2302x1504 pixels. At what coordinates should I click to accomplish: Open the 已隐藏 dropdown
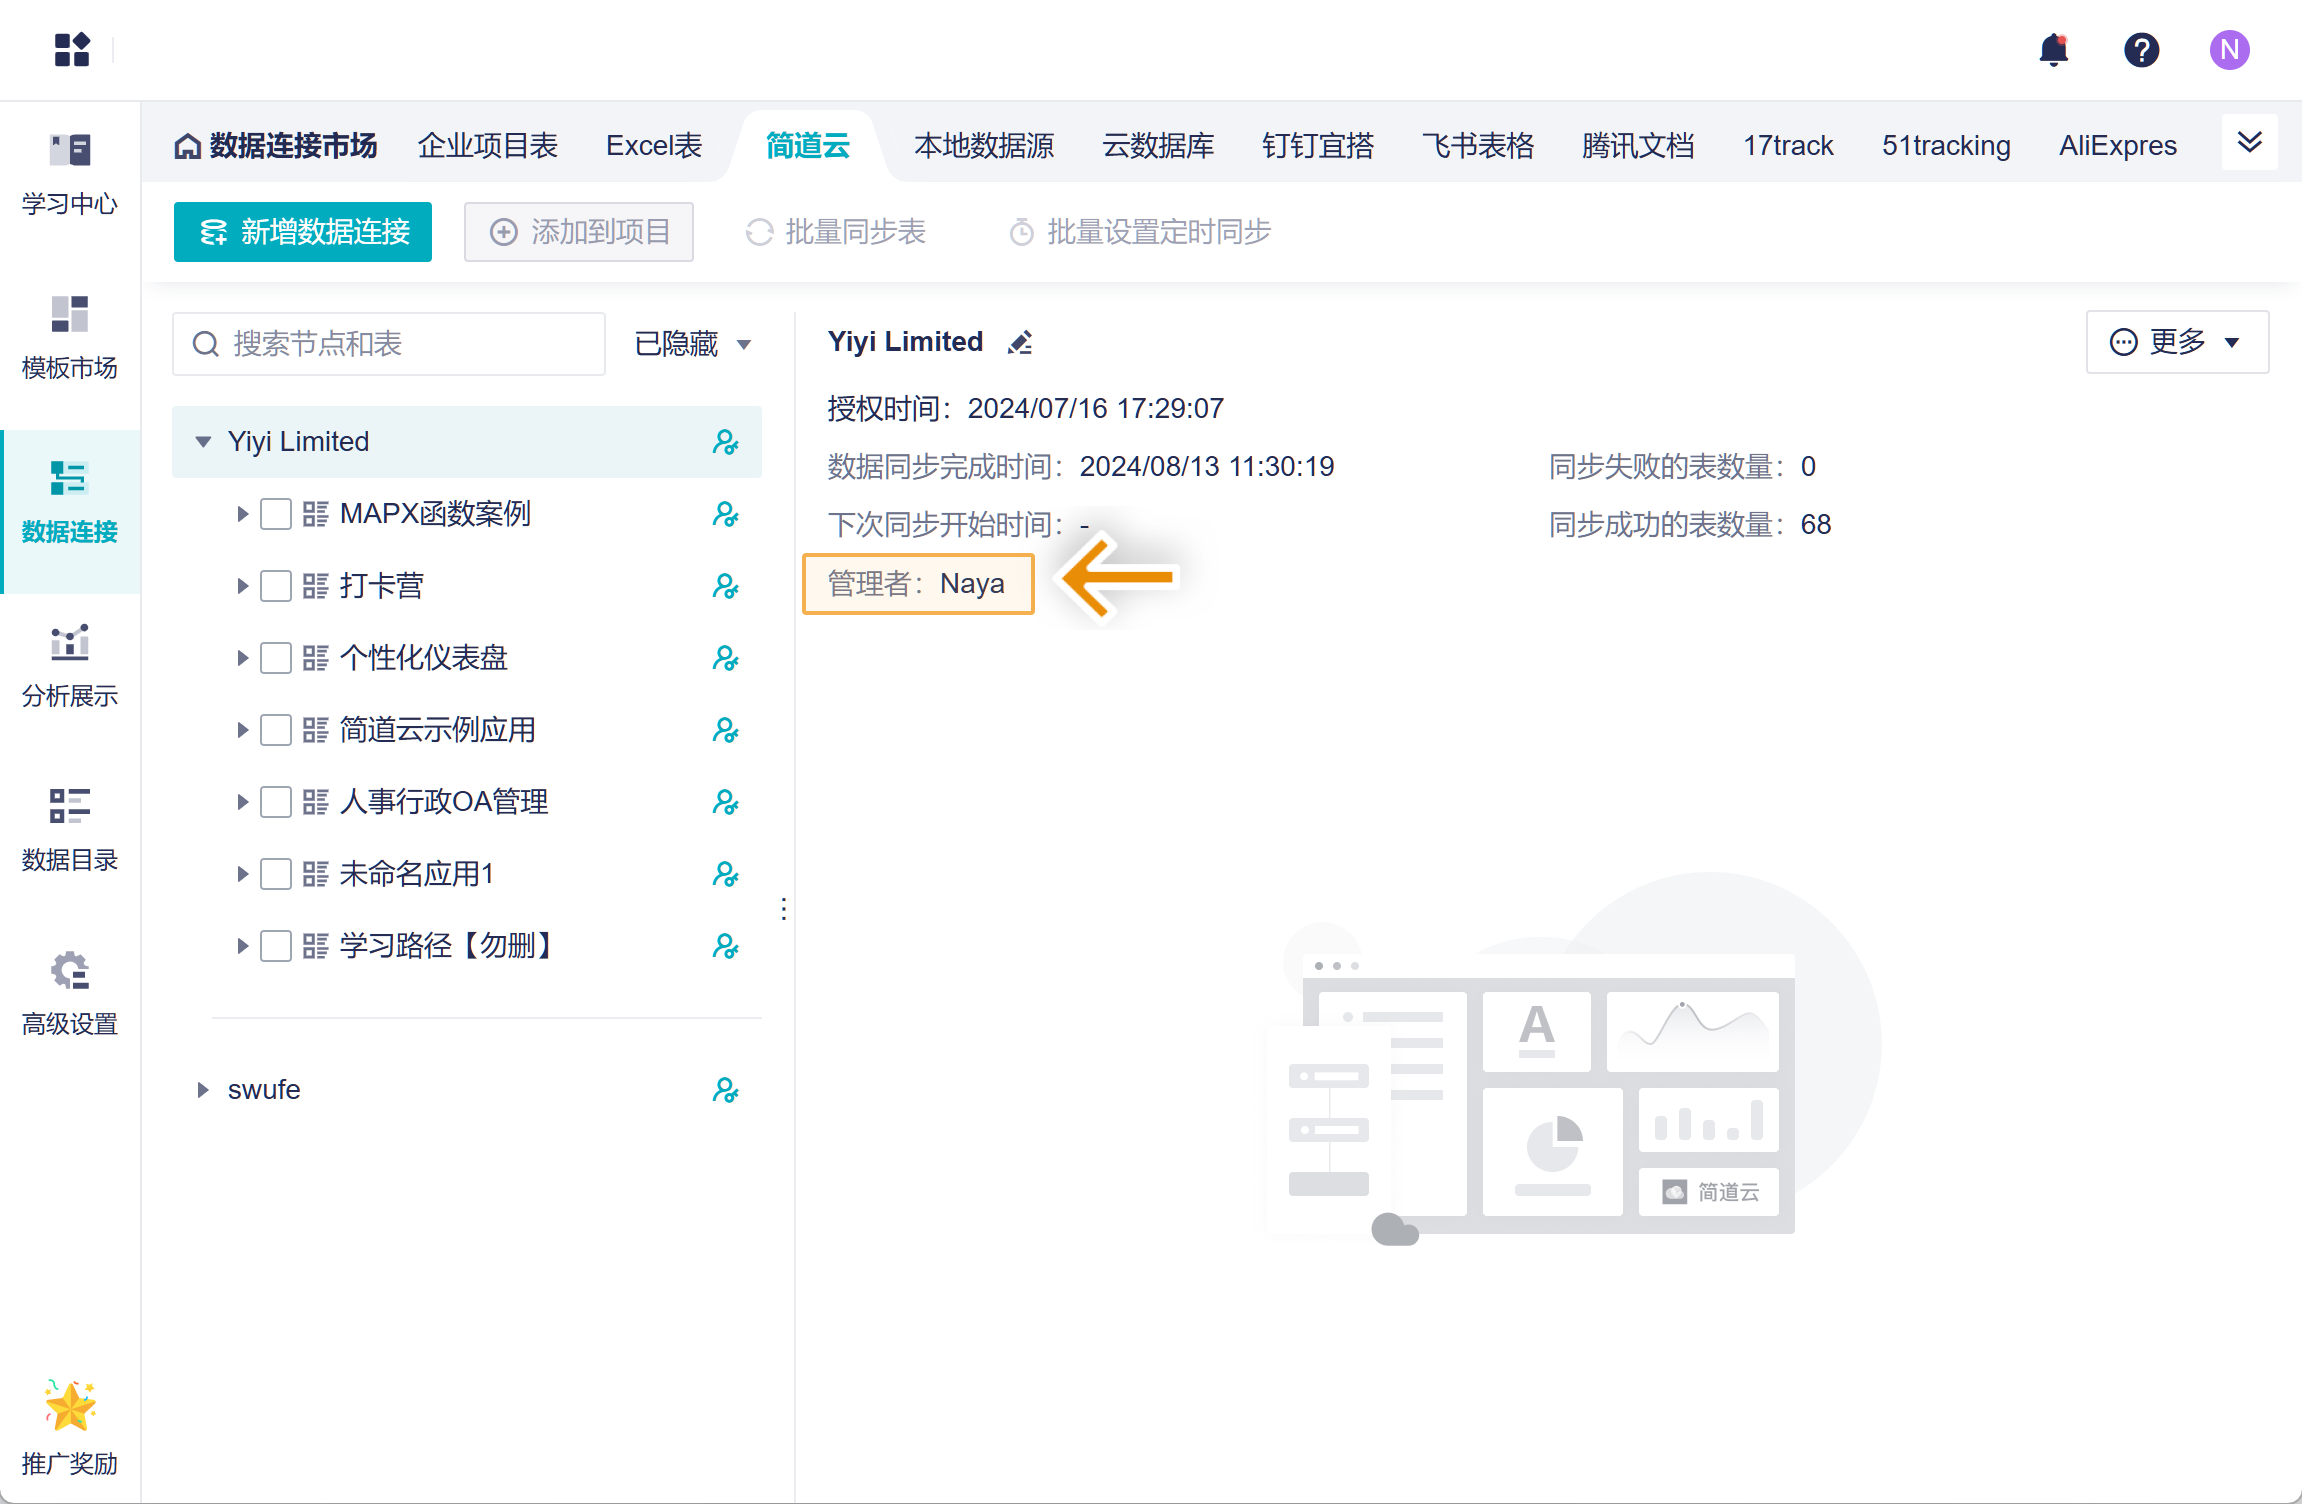[692, 344]
